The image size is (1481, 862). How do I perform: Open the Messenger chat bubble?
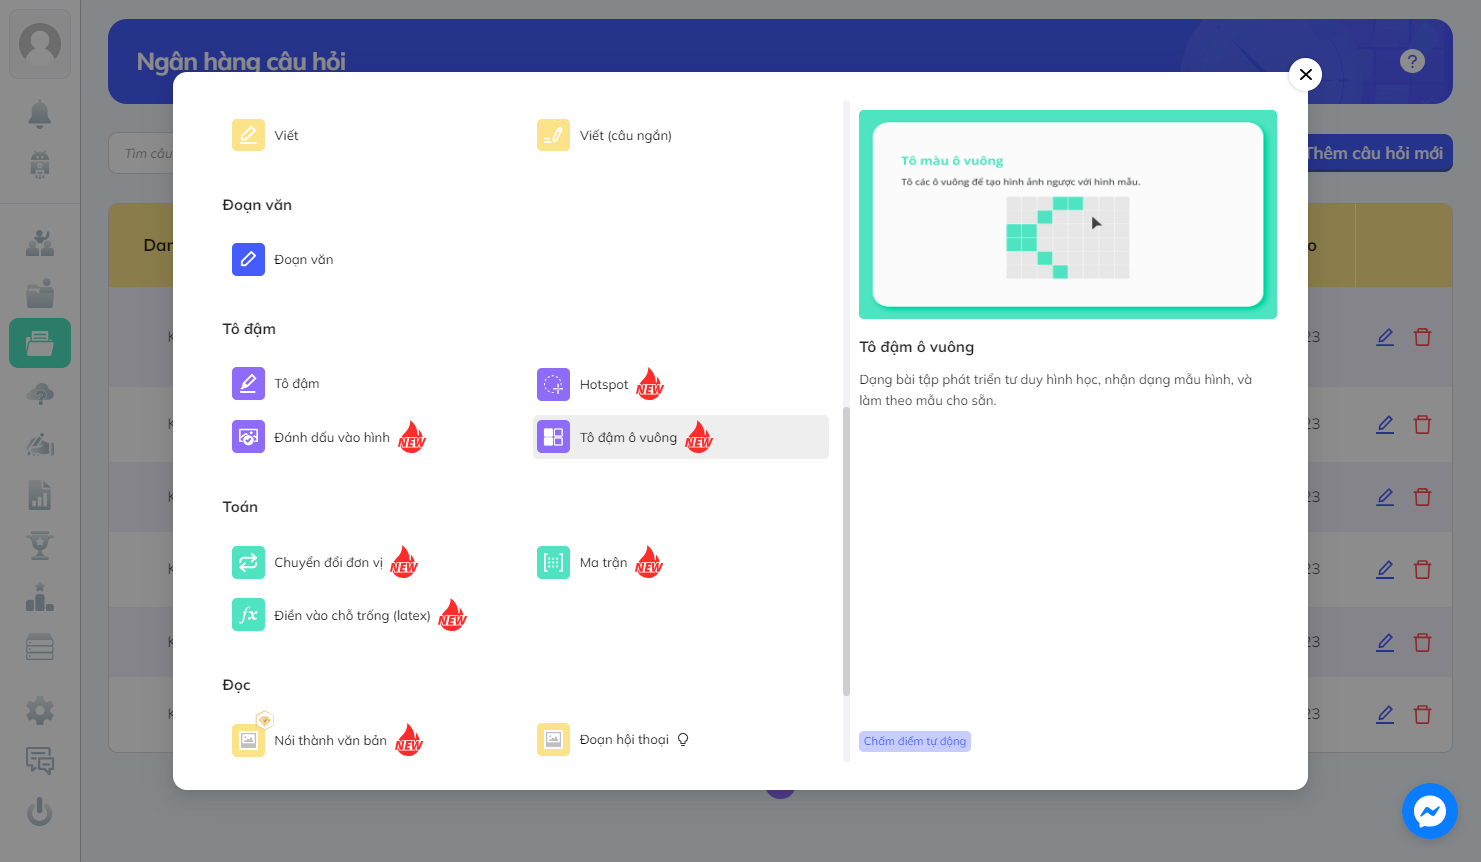pos(1430,811)
